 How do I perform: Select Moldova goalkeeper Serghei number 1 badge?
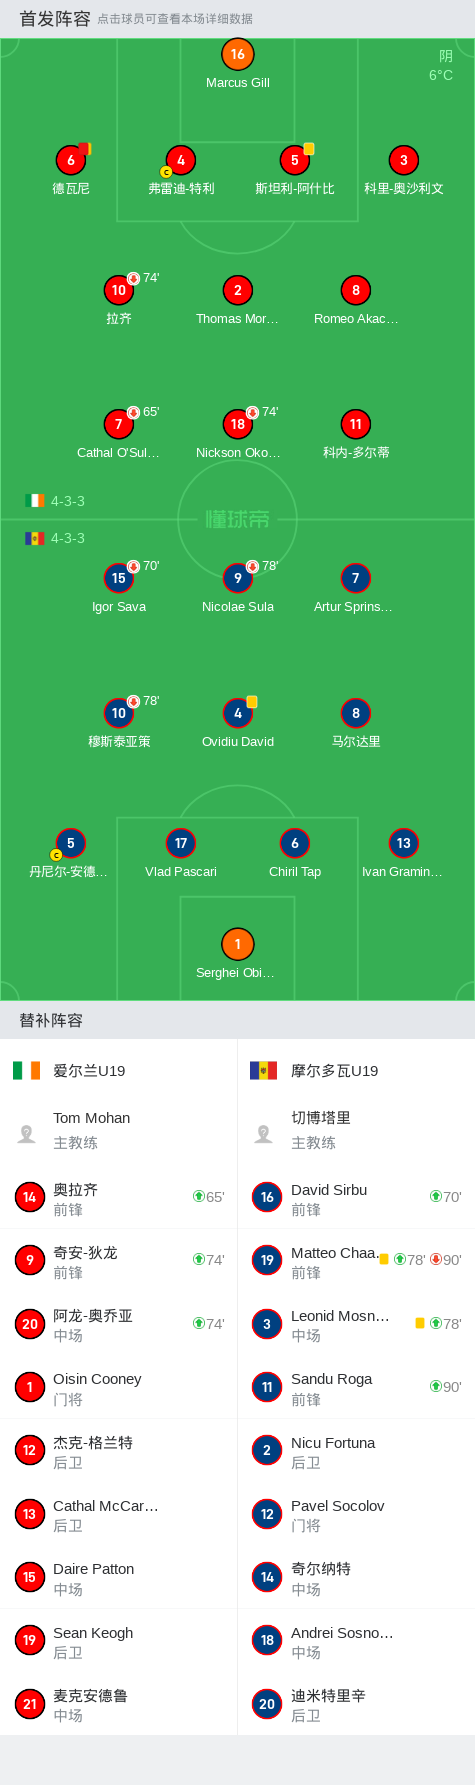click(x=237, y=944)
